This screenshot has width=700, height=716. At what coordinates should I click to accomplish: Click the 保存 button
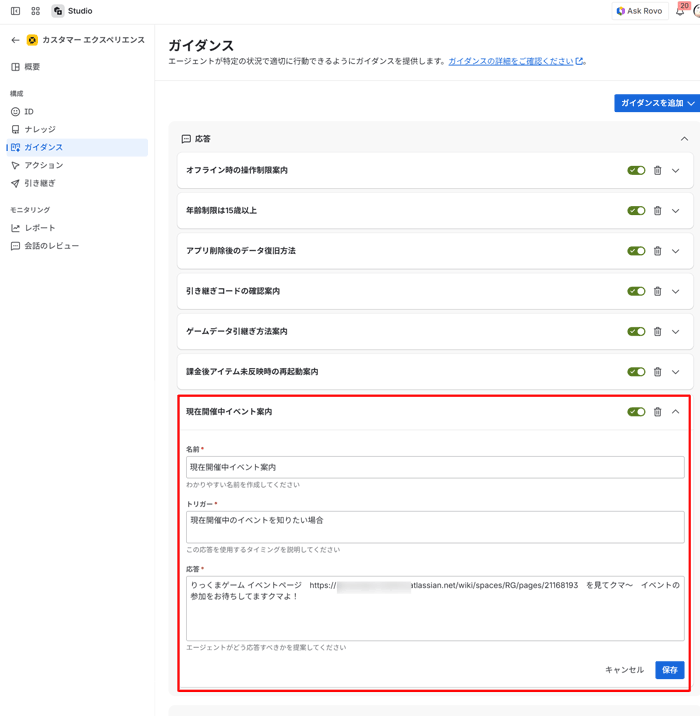click(669, 670)
